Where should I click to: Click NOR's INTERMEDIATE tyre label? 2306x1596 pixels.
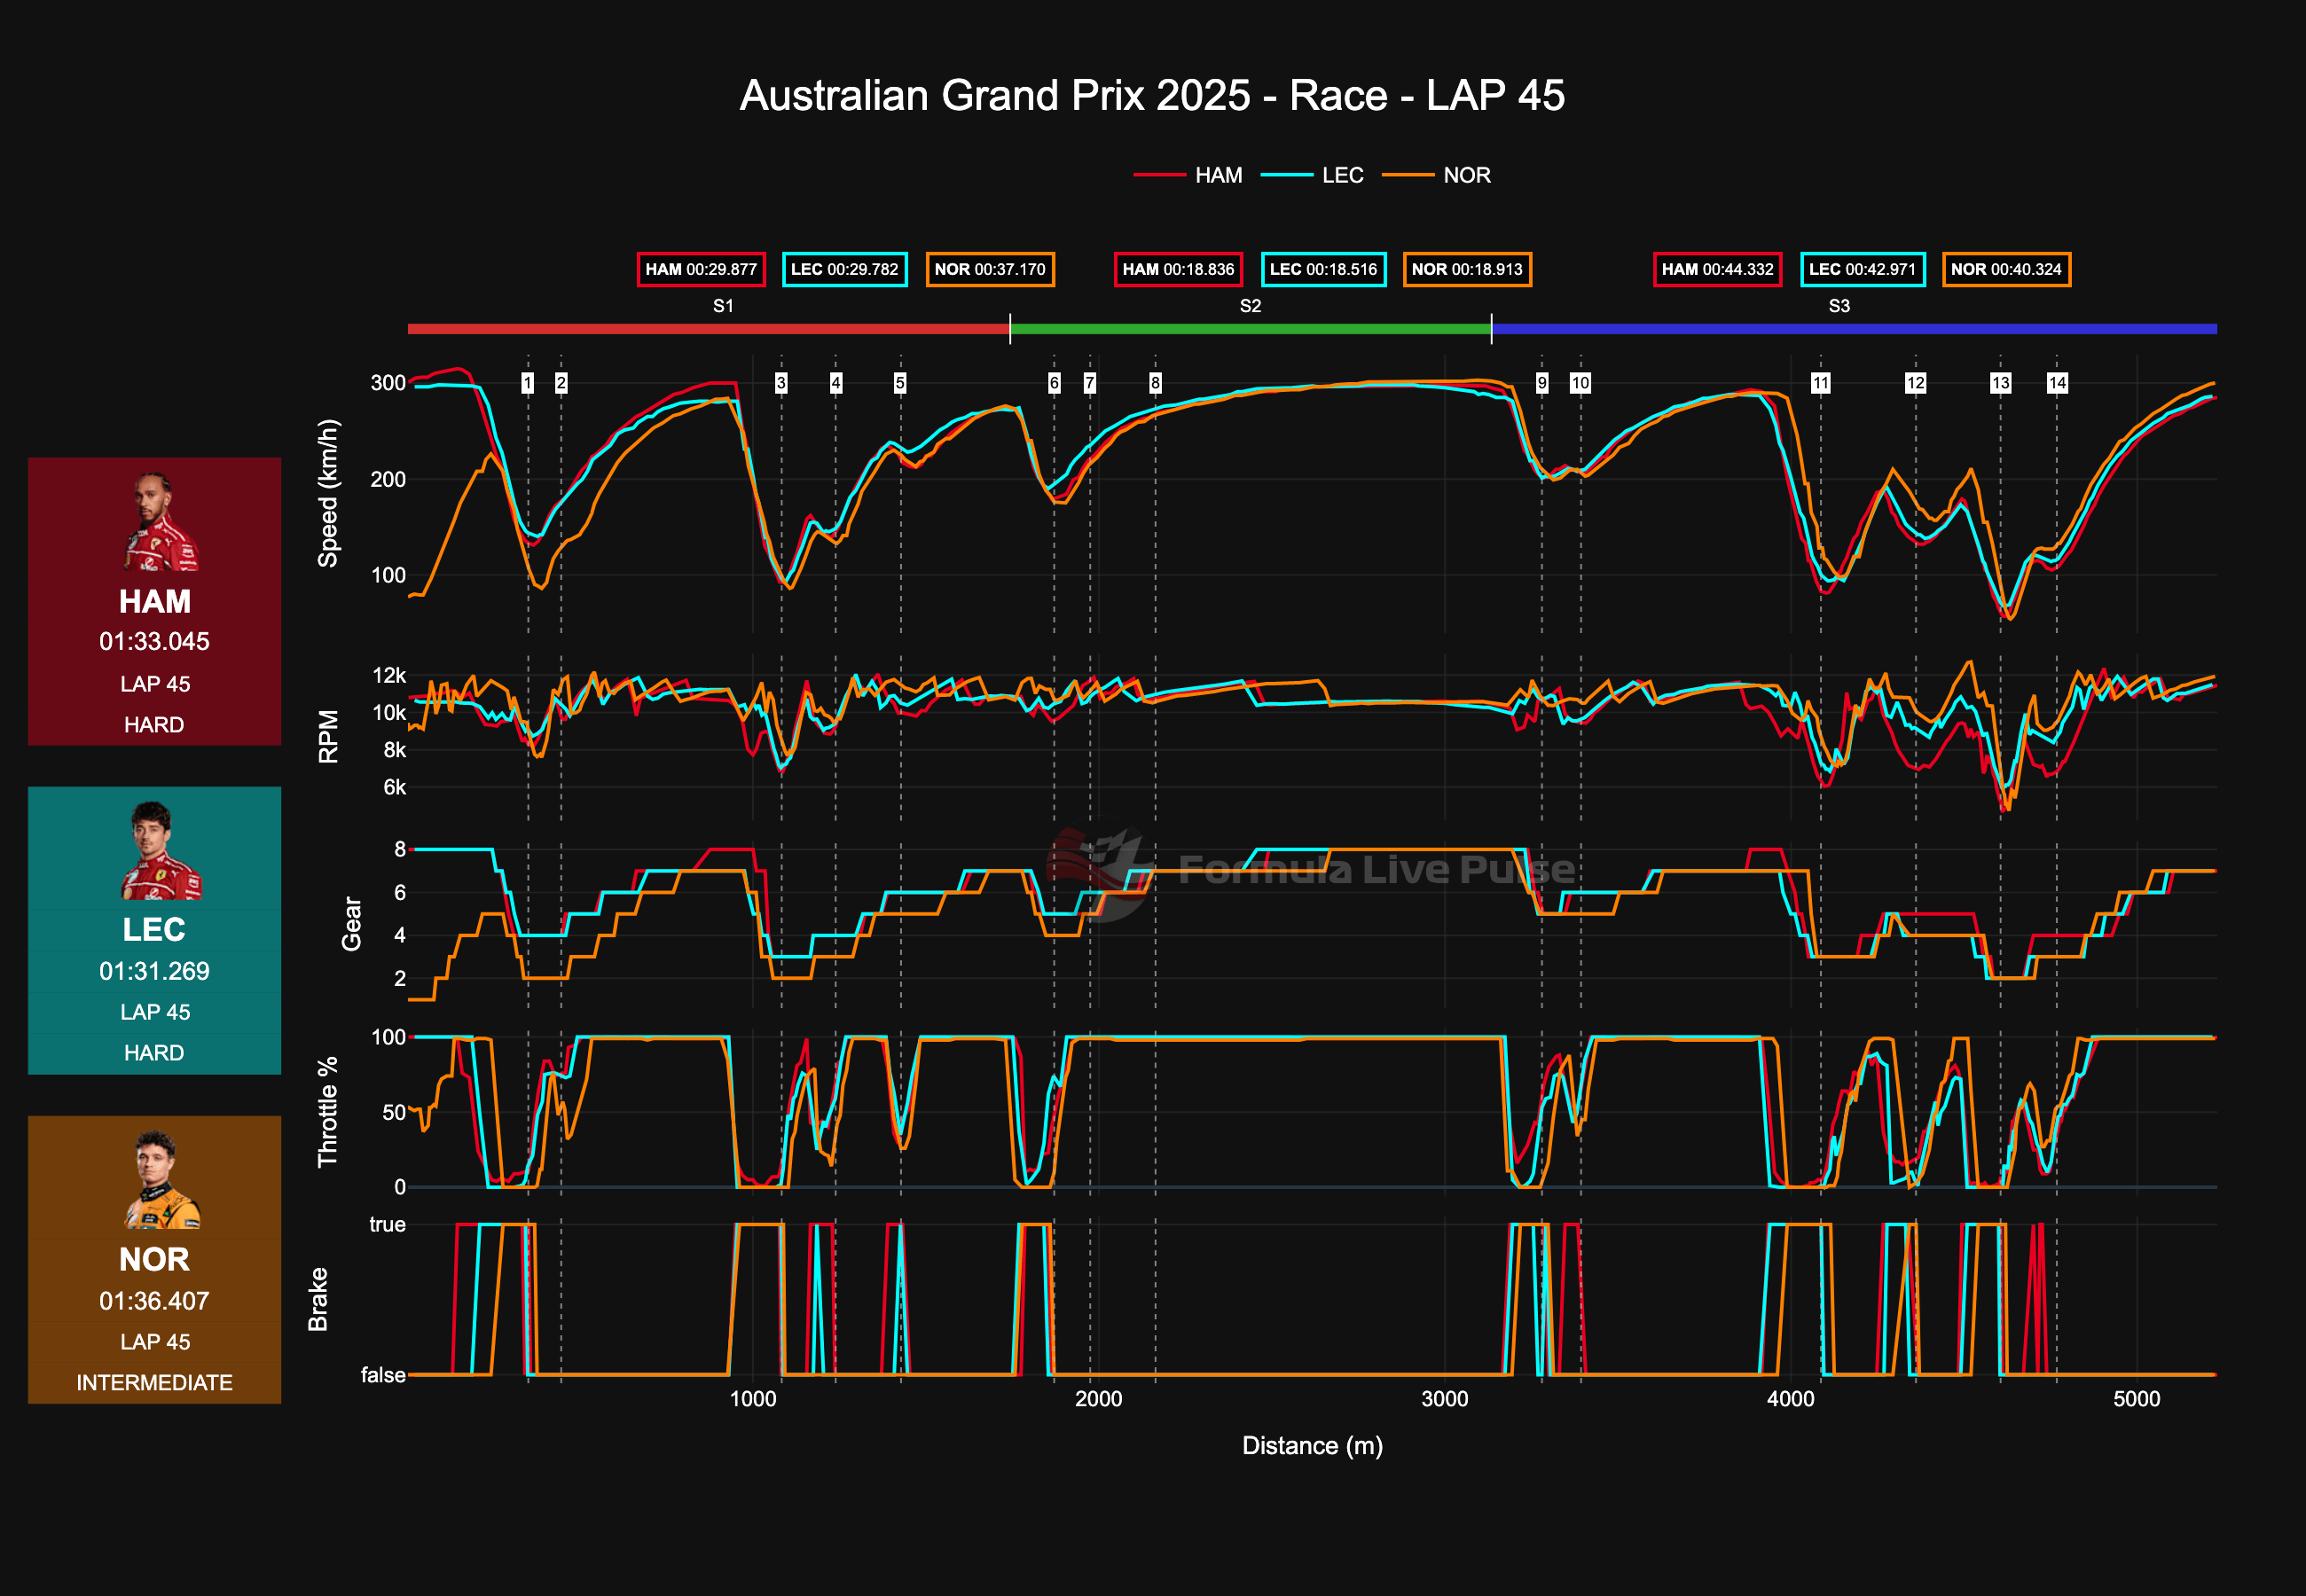[x=154, y=1383]
